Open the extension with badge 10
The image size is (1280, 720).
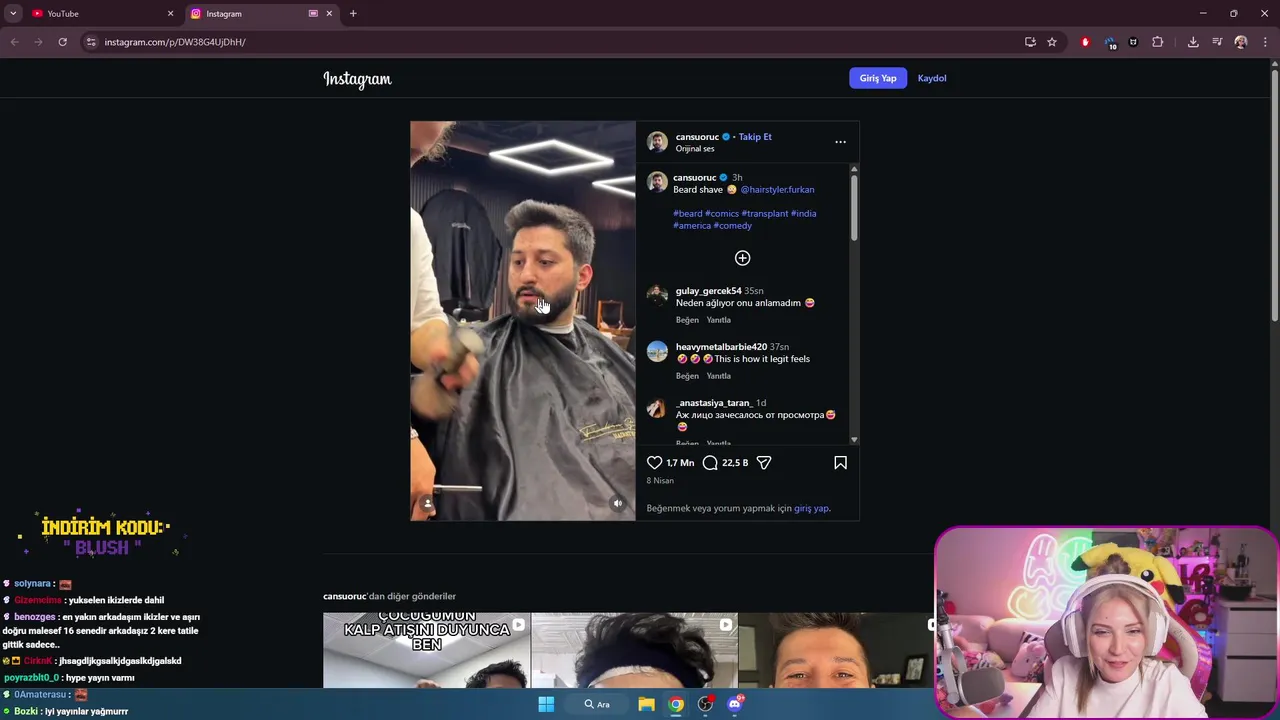coord(1110,42)
